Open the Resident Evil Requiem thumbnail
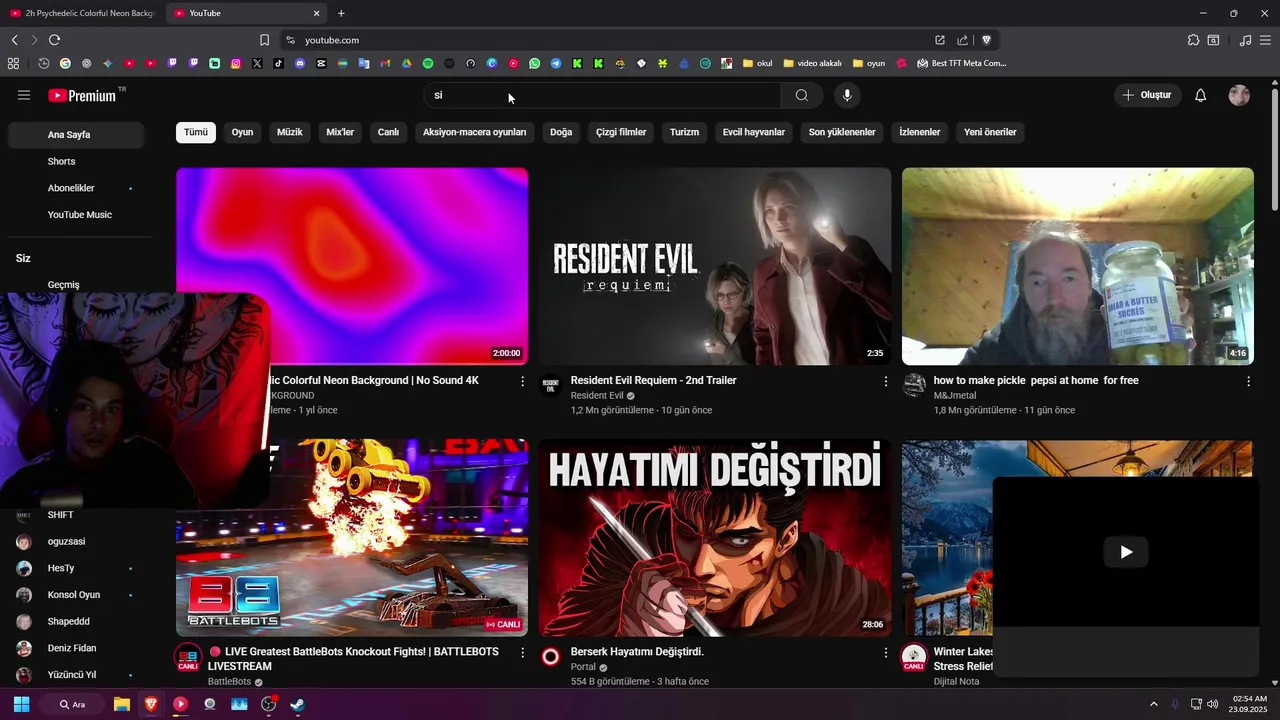The image size is (1280, 720). 715,266
